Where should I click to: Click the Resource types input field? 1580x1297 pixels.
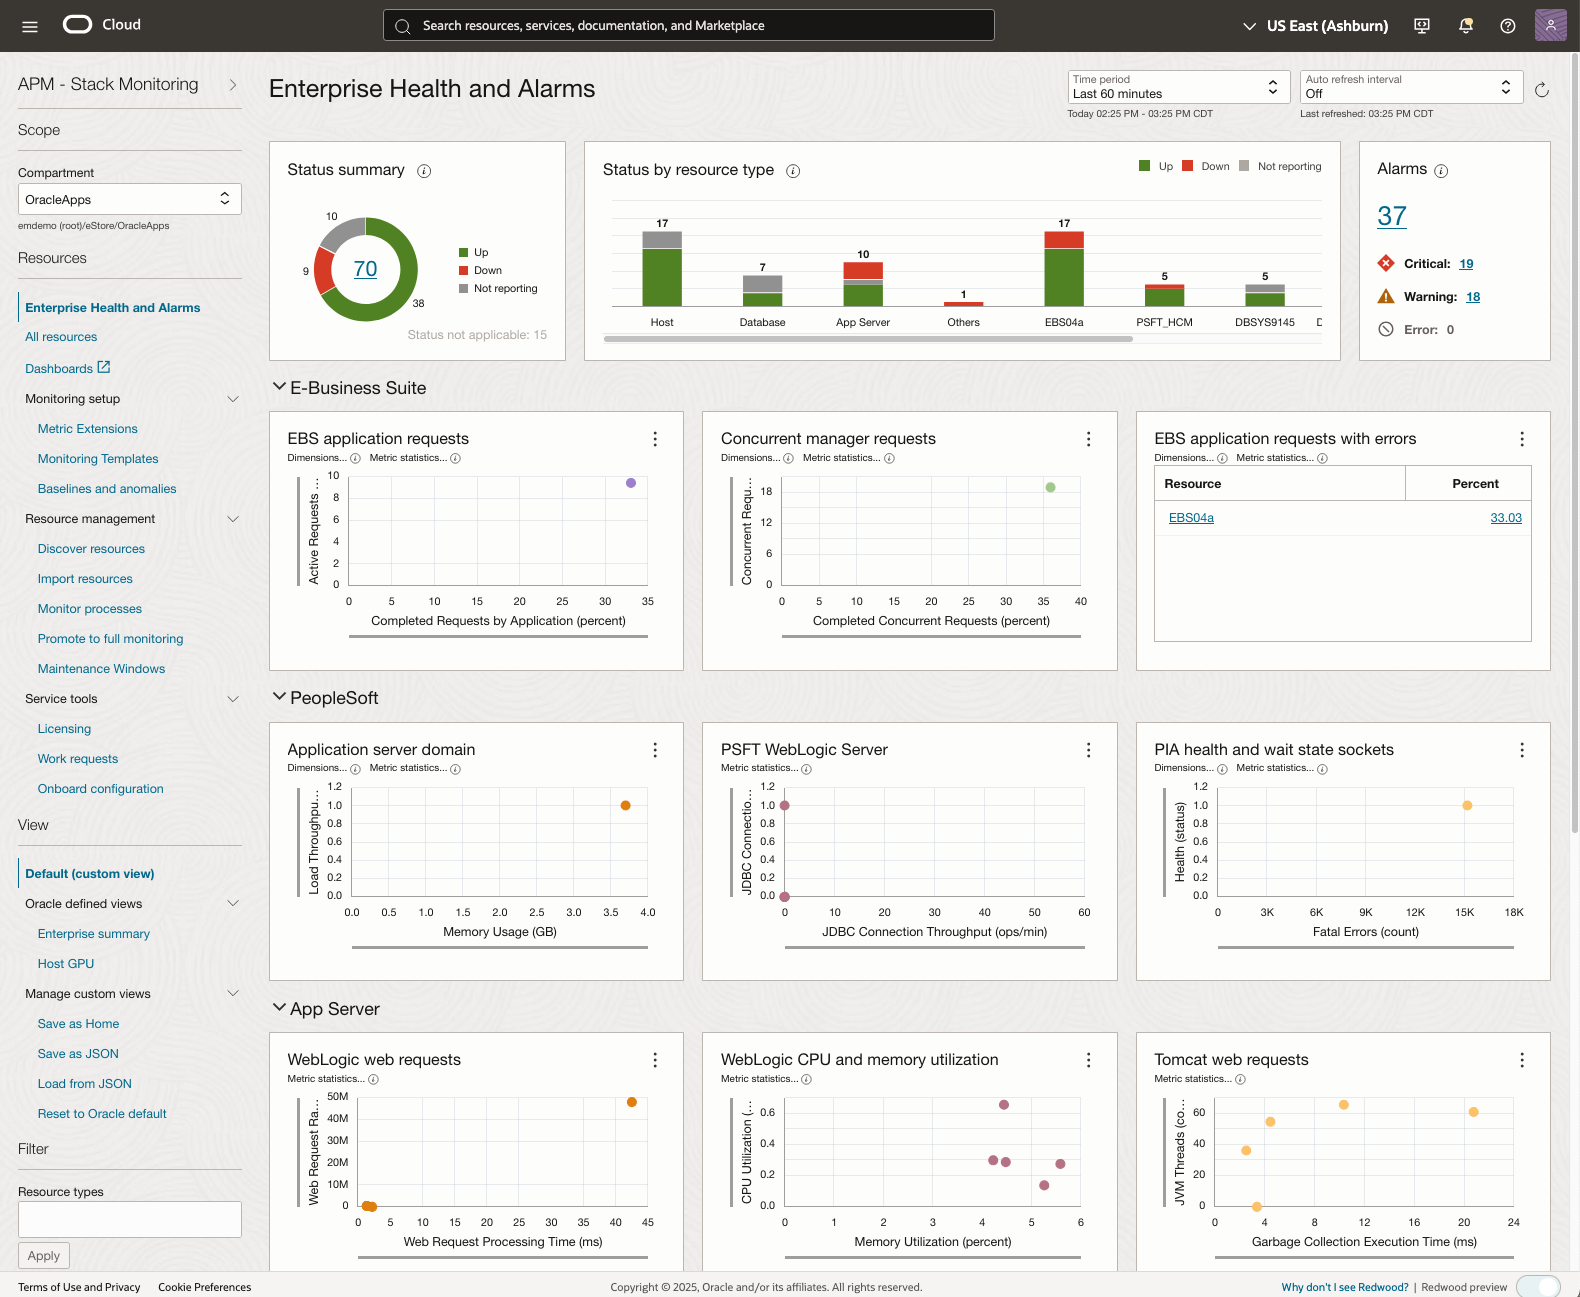(129, 1219)
